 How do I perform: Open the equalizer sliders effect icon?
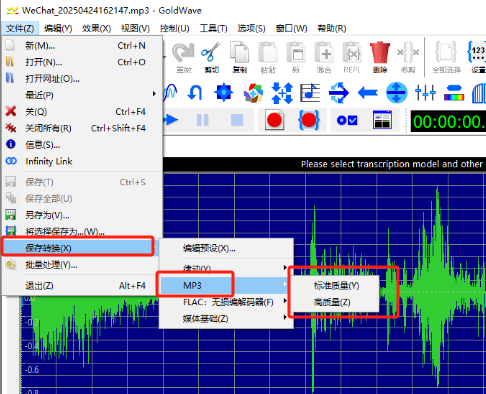click(x=425, y=92)
